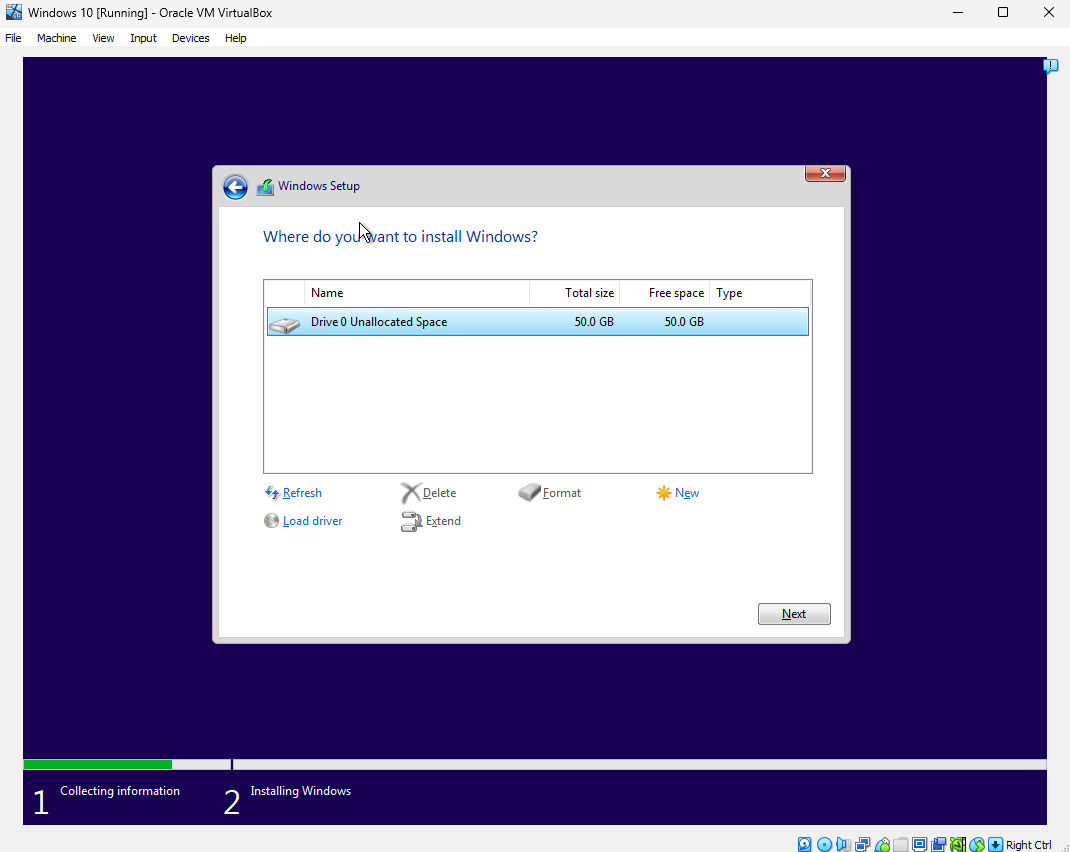
Task: Click the recording status icon
Action: [x=938, y=844]
